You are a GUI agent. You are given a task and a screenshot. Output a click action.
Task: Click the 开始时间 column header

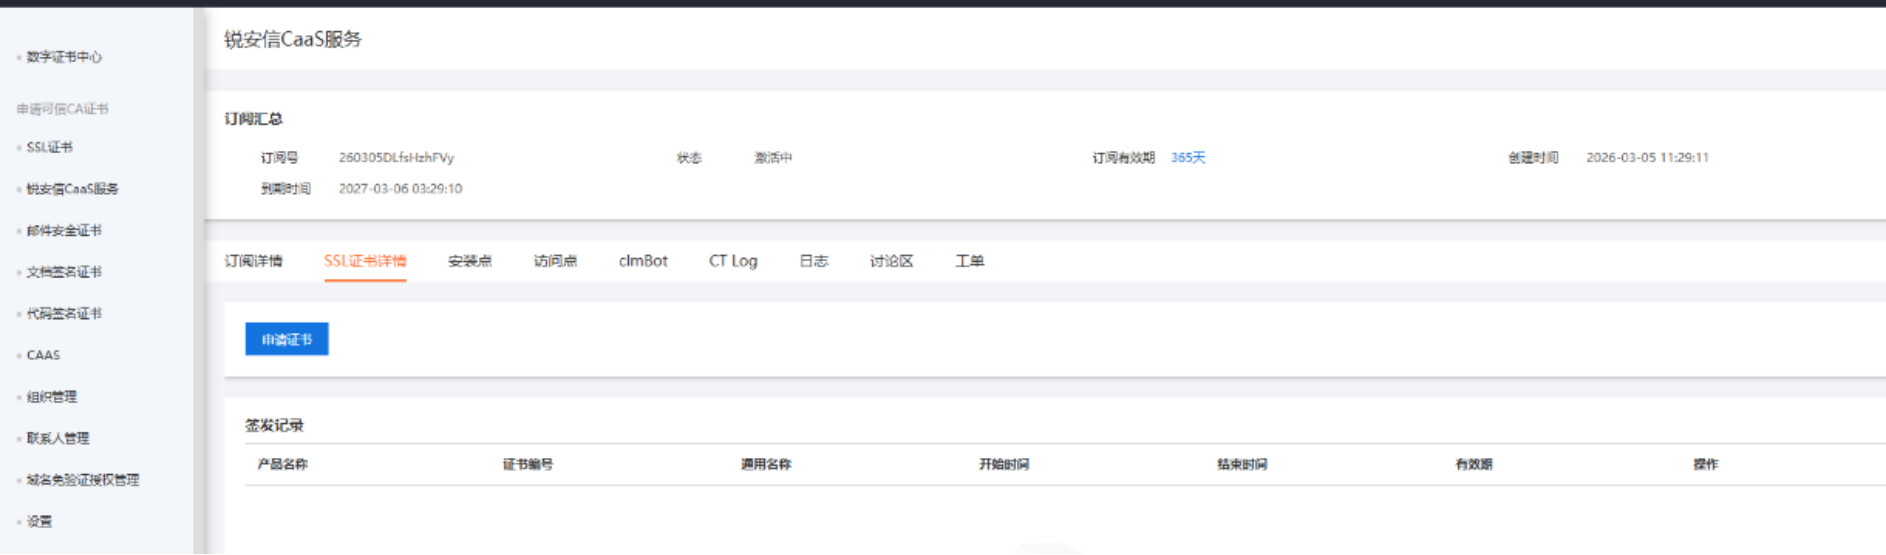[x=1004, y=465]
